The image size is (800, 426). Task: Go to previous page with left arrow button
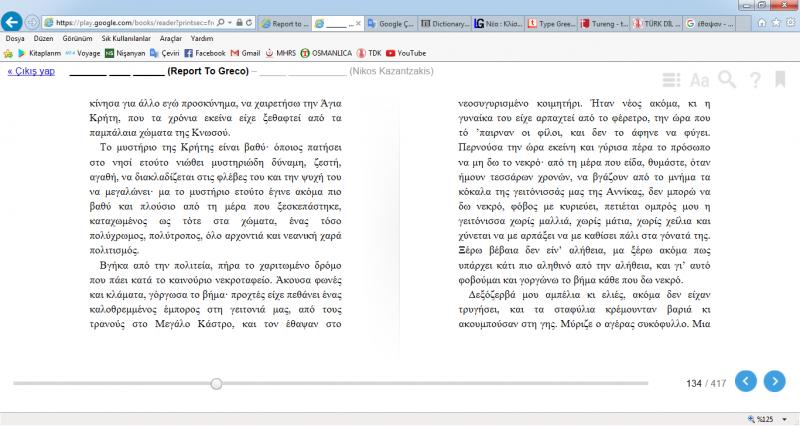tap(745, 381)
